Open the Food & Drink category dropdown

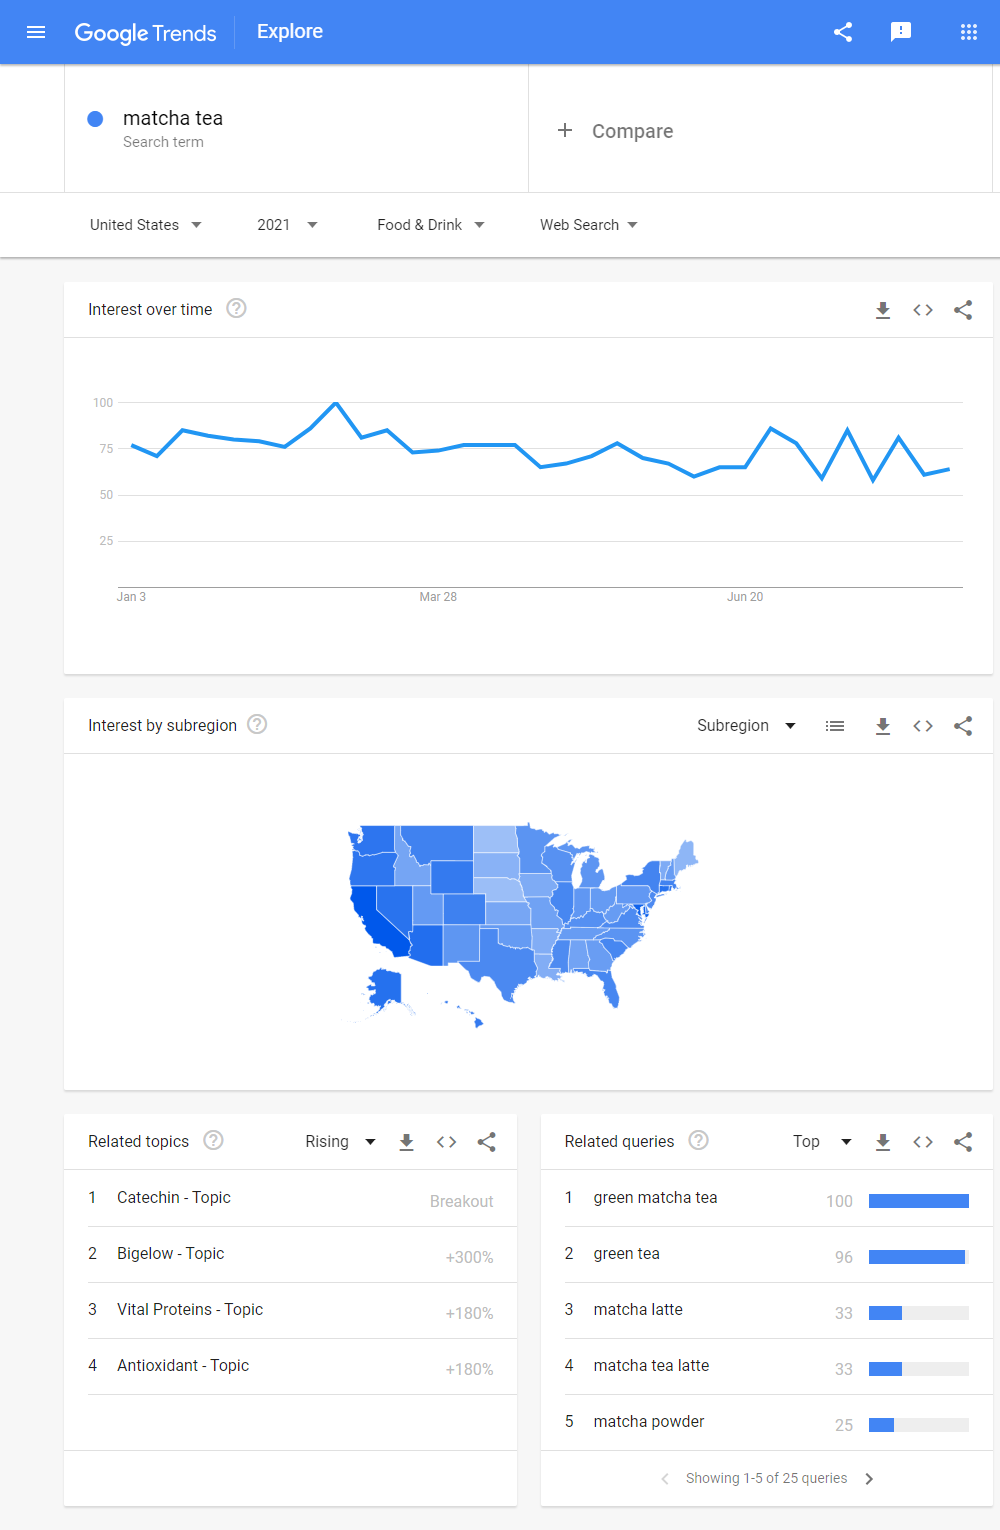point(430,224)
